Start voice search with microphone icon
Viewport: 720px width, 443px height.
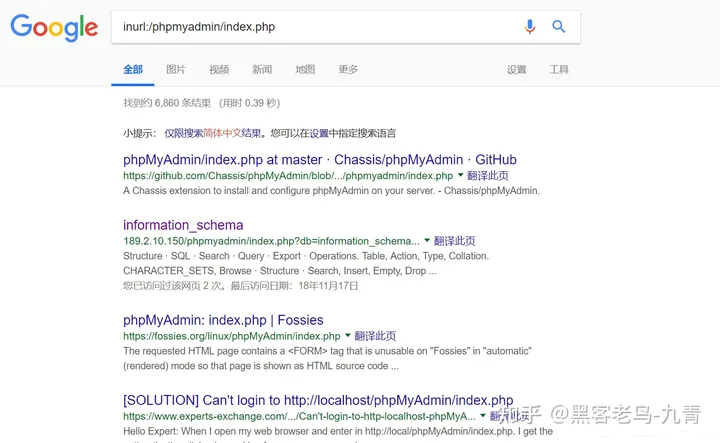pyautogui.click(x=529, y=27)
